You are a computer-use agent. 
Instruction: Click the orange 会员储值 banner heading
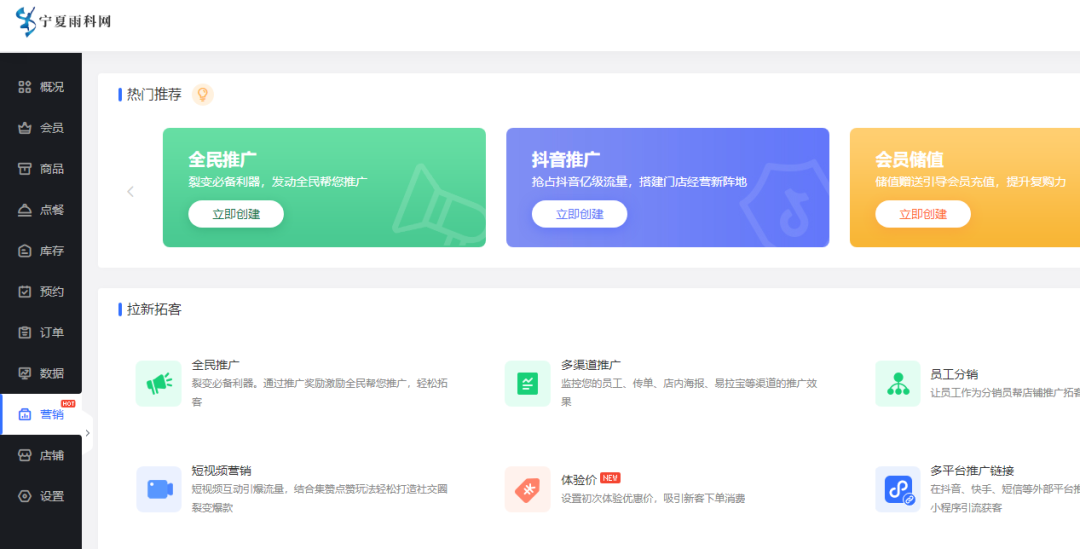pos(909,159)
